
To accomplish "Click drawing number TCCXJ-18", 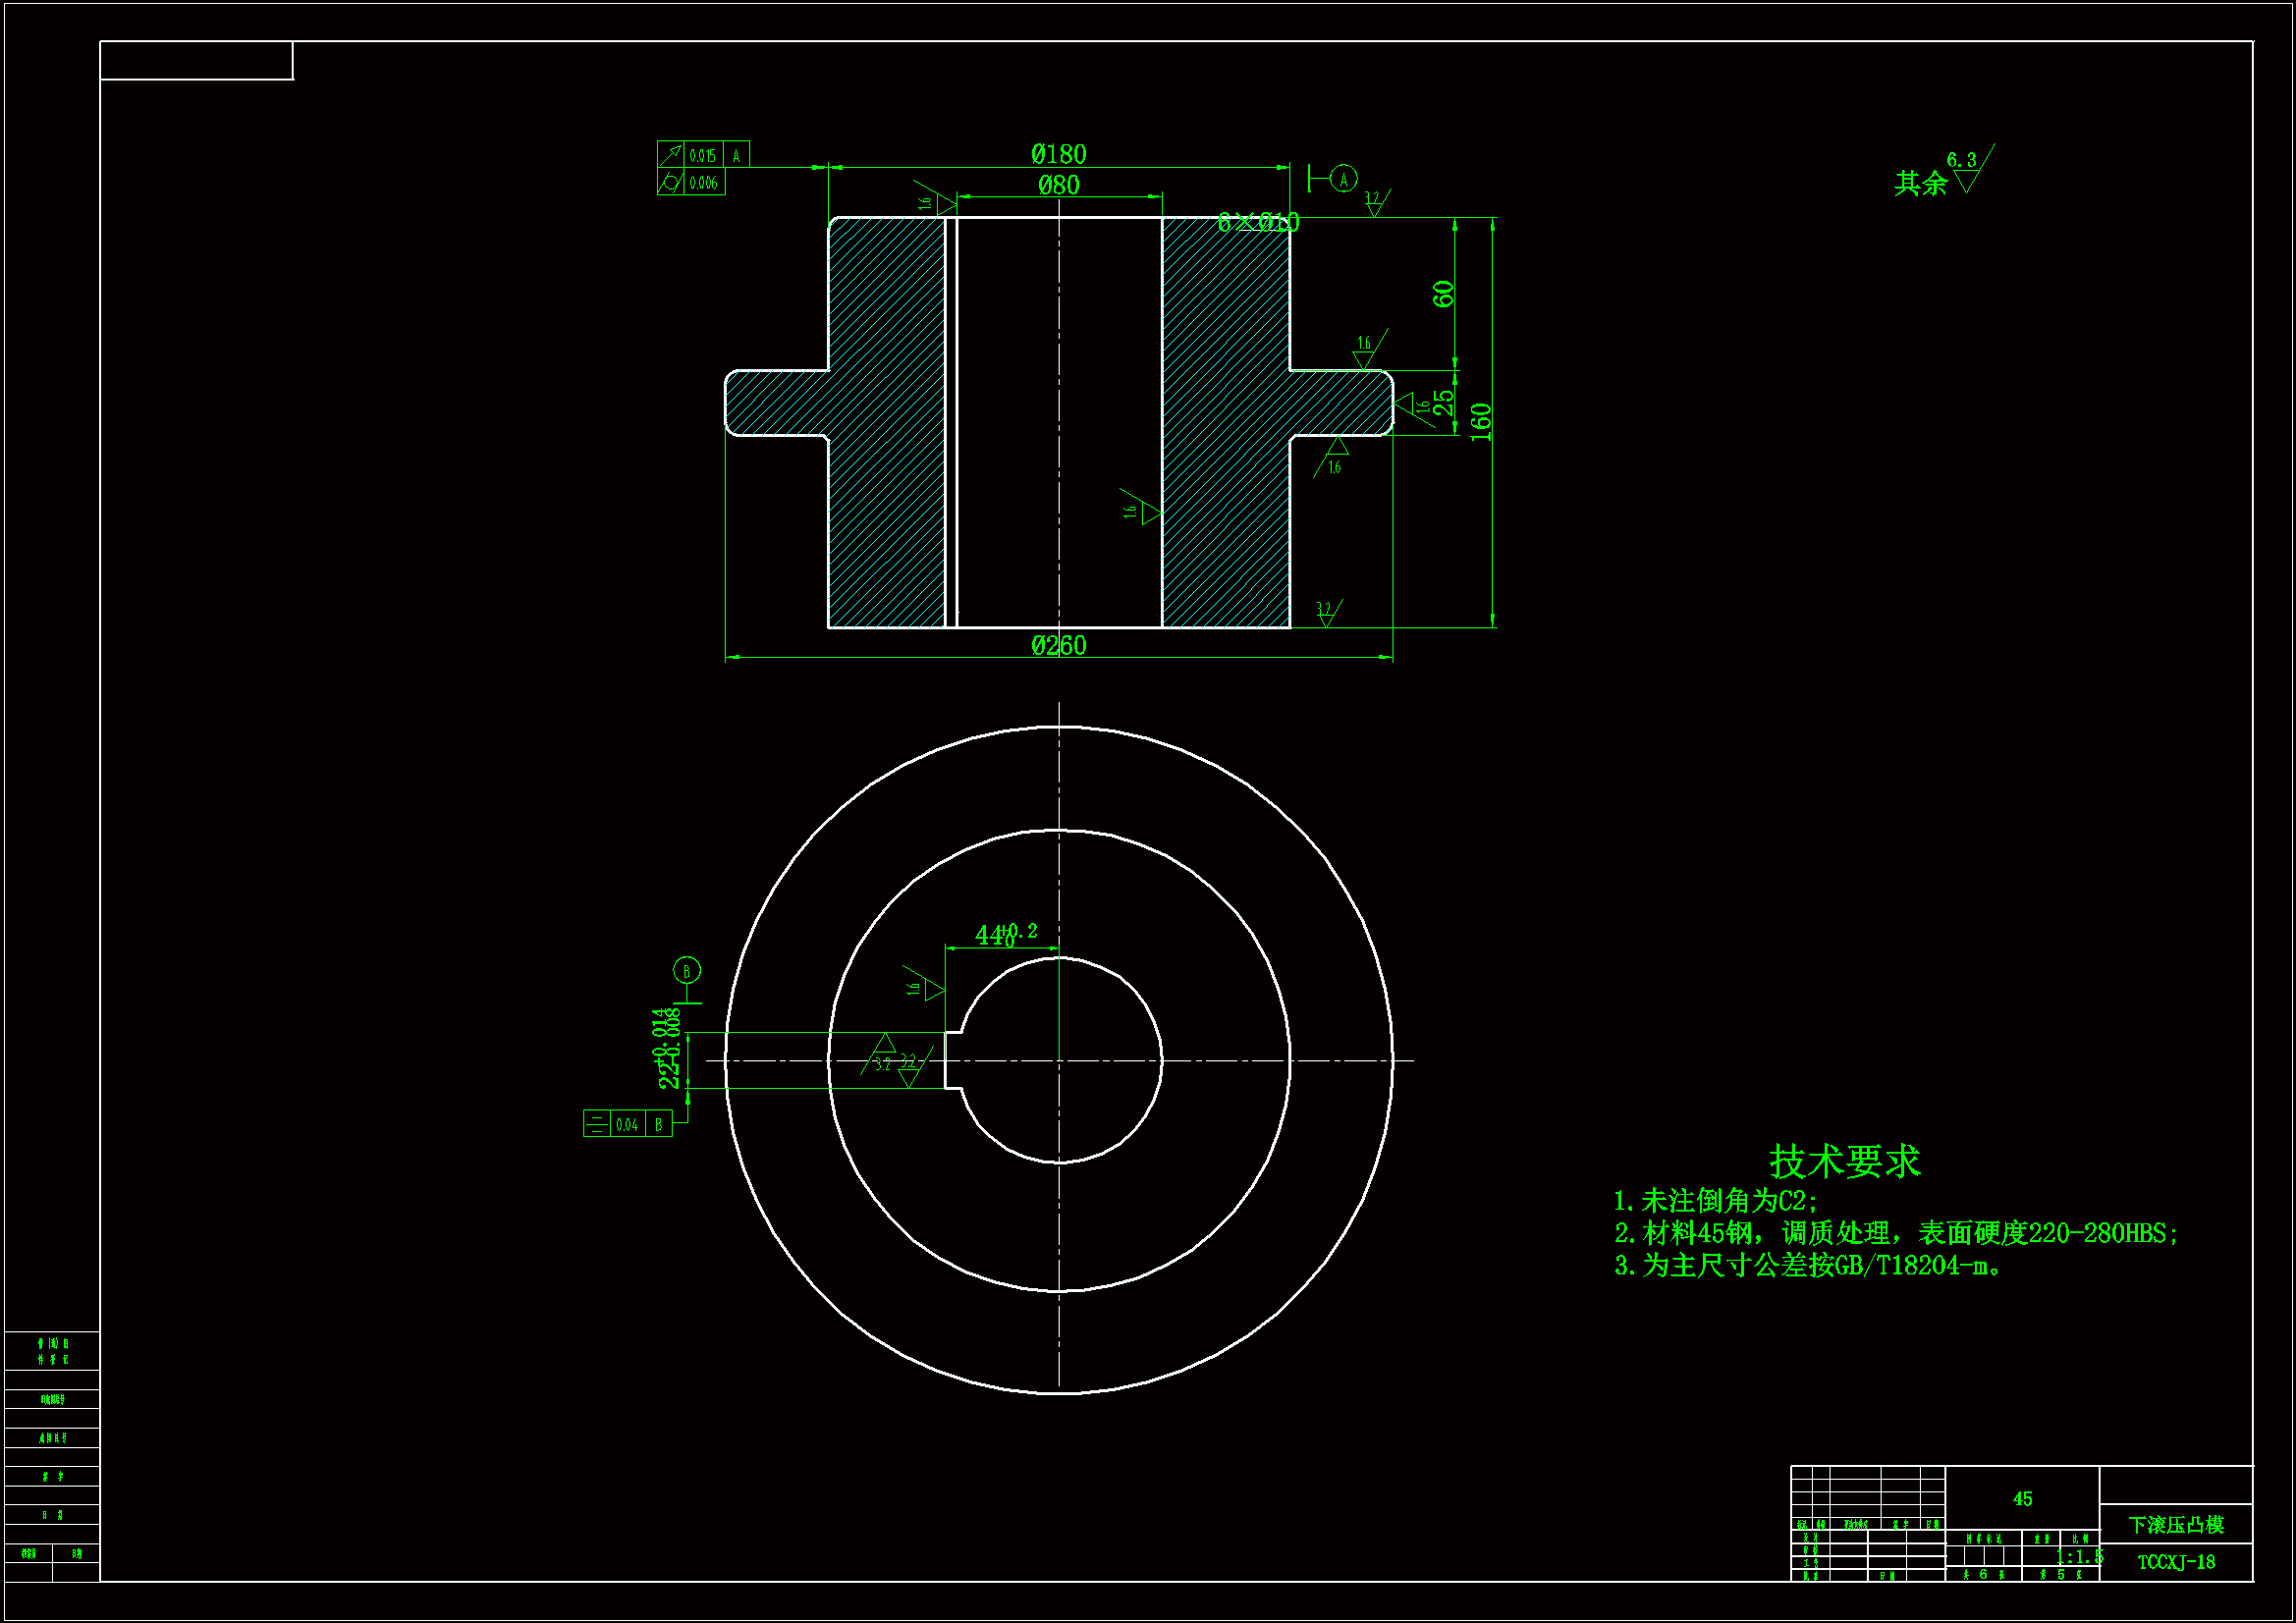I will [x=2176, y=1562].
